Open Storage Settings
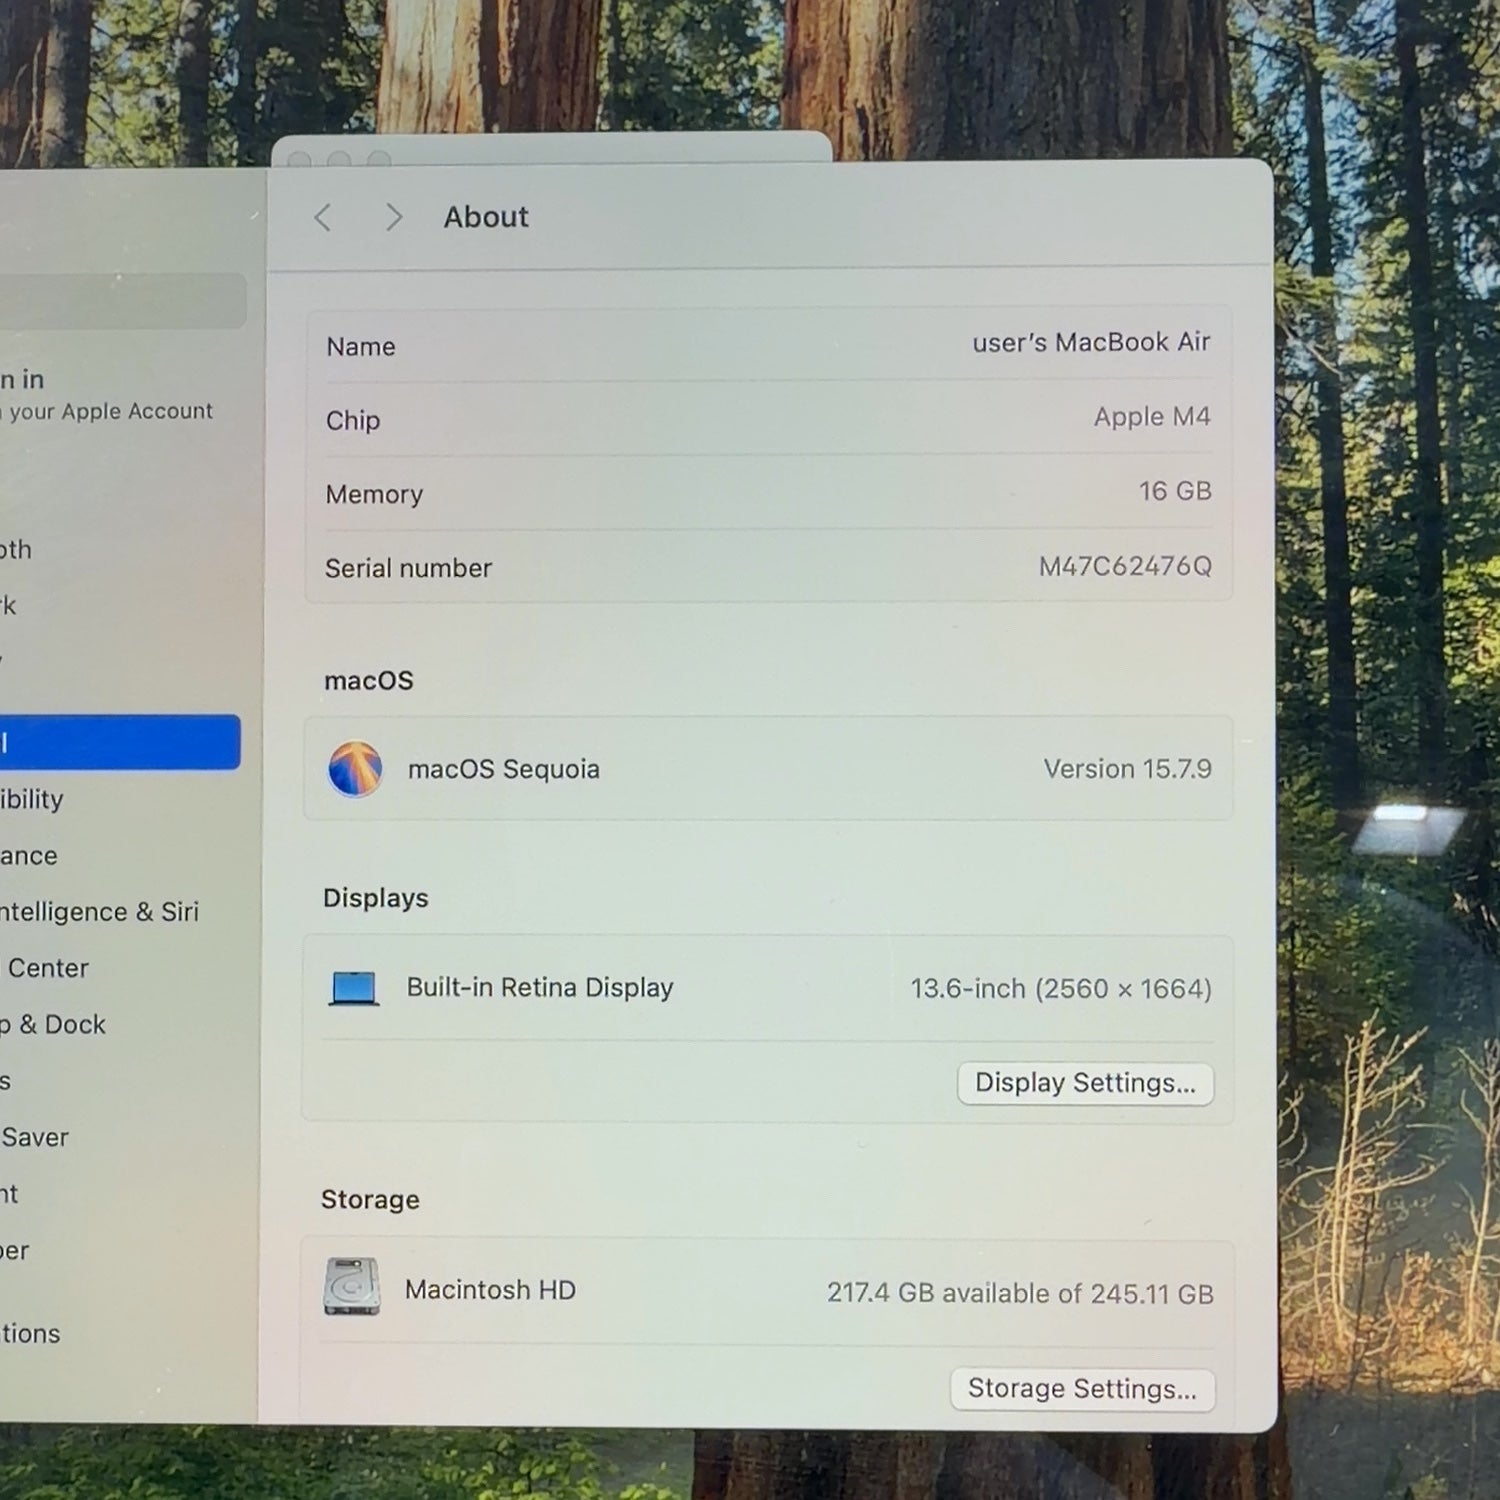This screenshot has width=1500, height=1500. [x=1082, y=1389]
